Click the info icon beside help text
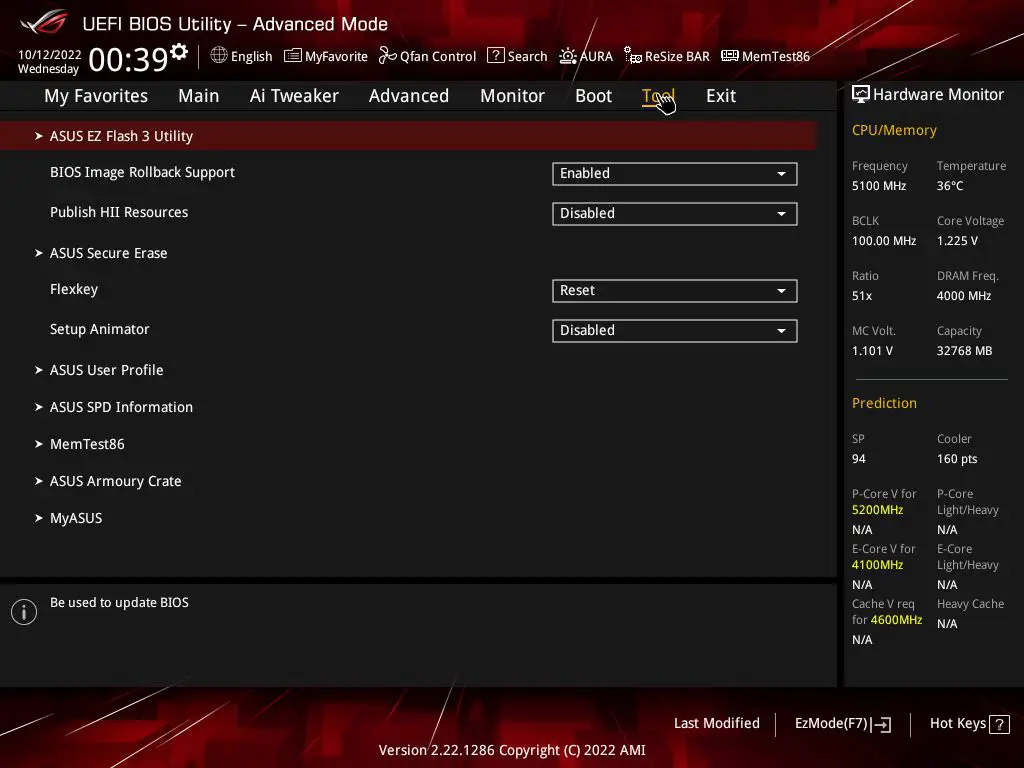The height and width of the screenshot is (768, 1024). [24, 612]
